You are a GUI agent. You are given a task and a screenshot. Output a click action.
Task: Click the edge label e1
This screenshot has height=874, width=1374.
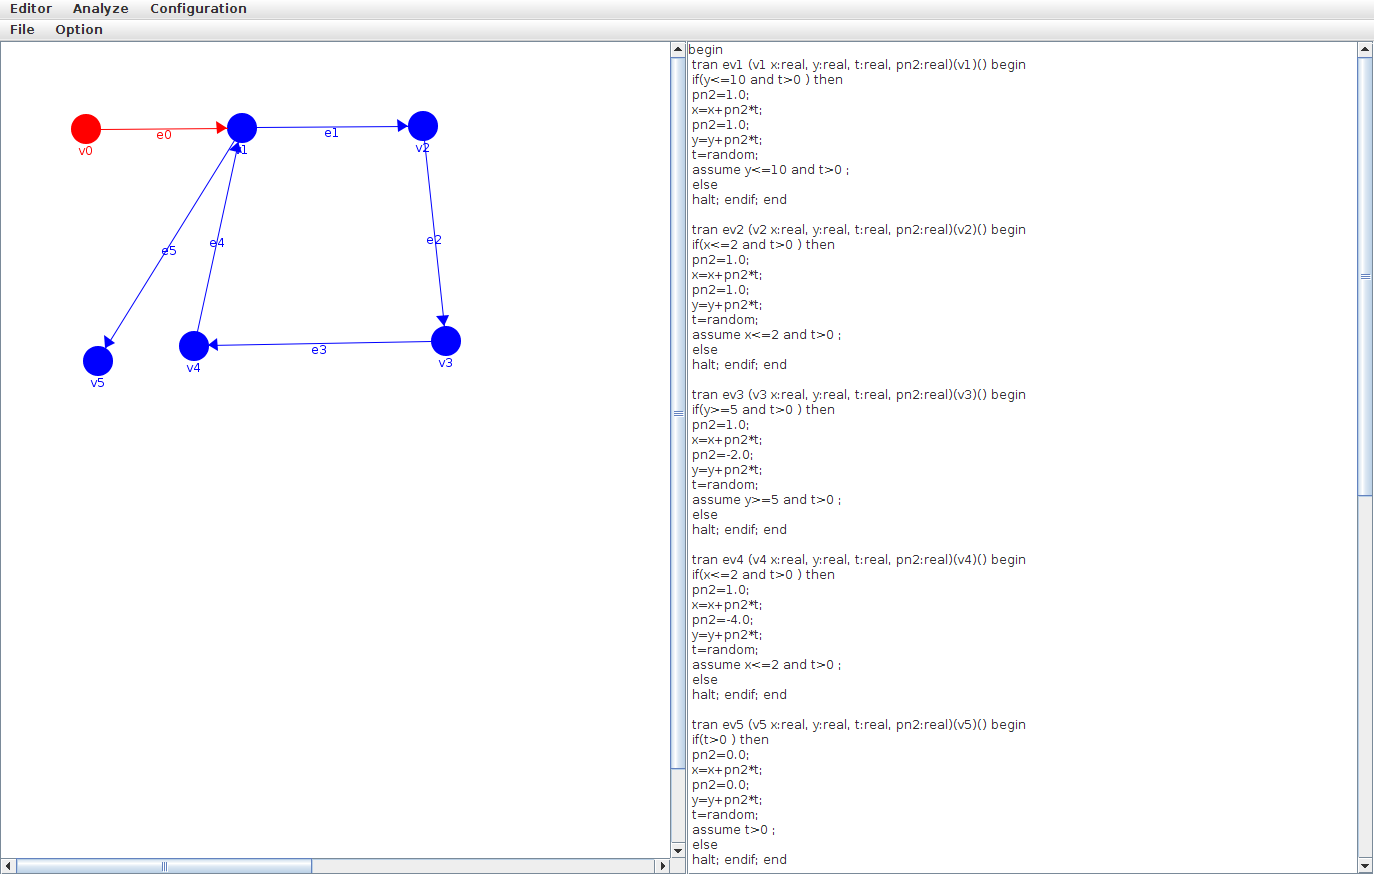coord(331,133)
